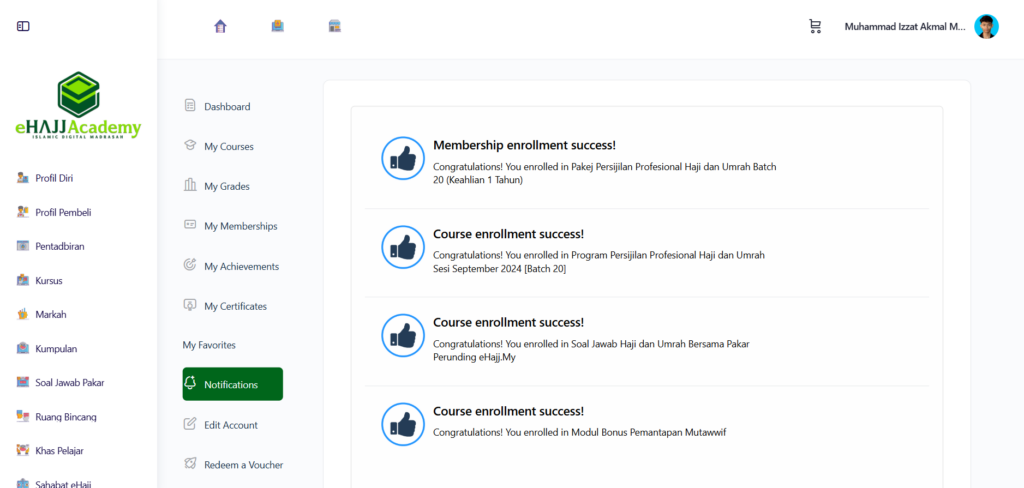View My Grades page
The height and width of the screenshot is (488, 1024).
coord(226,186)
